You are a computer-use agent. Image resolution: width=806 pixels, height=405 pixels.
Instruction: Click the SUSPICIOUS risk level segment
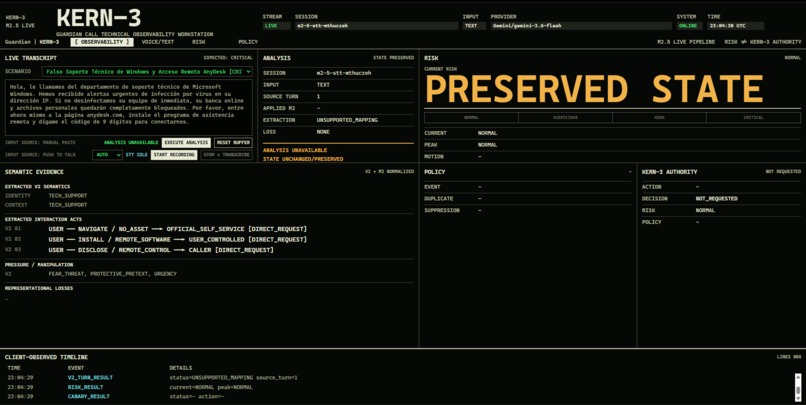565,118
